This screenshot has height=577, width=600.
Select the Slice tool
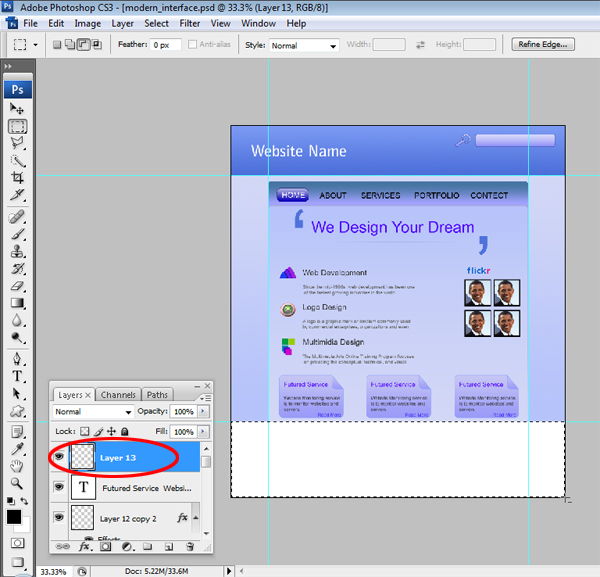coord(17,195)
